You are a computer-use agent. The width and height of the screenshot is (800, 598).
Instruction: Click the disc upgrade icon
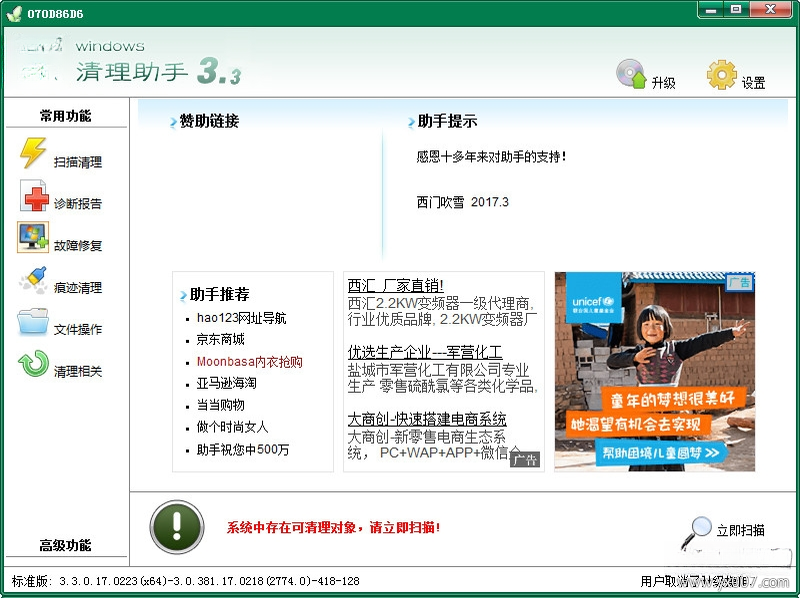[x=631, y=74]
